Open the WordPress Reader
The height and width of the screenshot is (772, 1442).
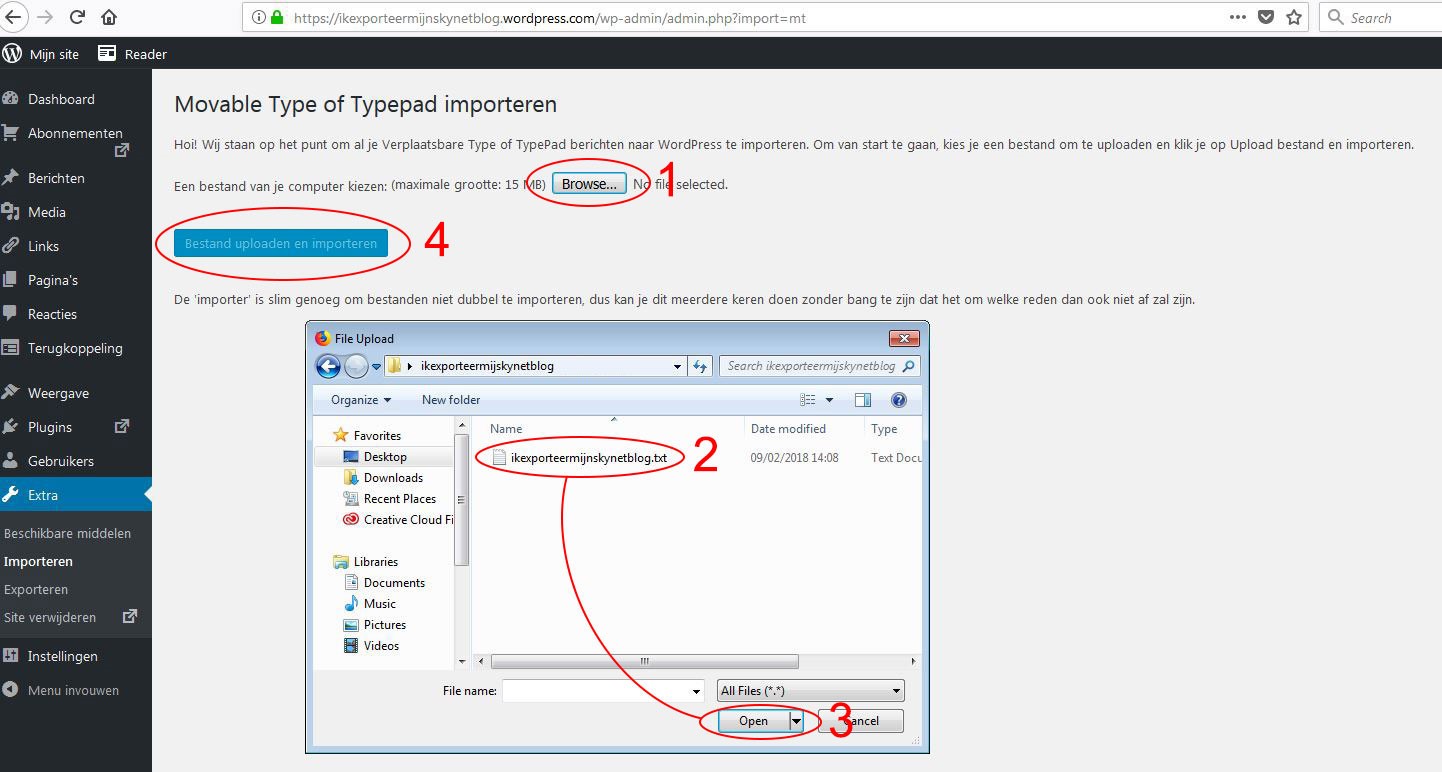[x=132, y=54]
